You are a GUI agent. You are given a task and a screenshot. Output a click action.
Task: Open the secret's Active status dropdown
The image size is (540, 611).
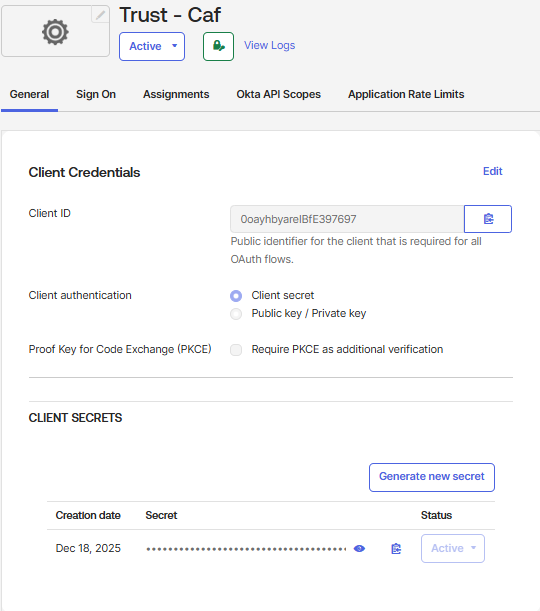[x=453, y=548]
